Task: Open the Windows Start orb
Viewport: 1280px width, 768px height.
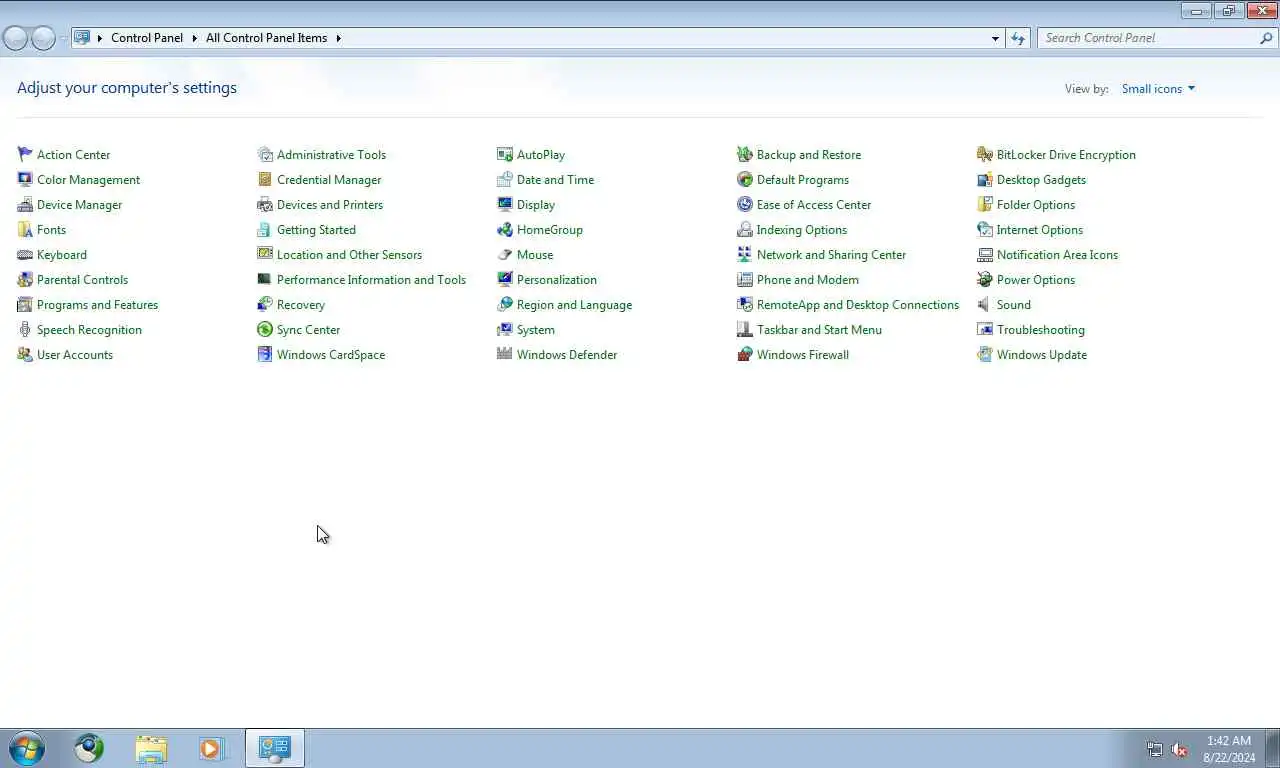Action: coord(27,748)
